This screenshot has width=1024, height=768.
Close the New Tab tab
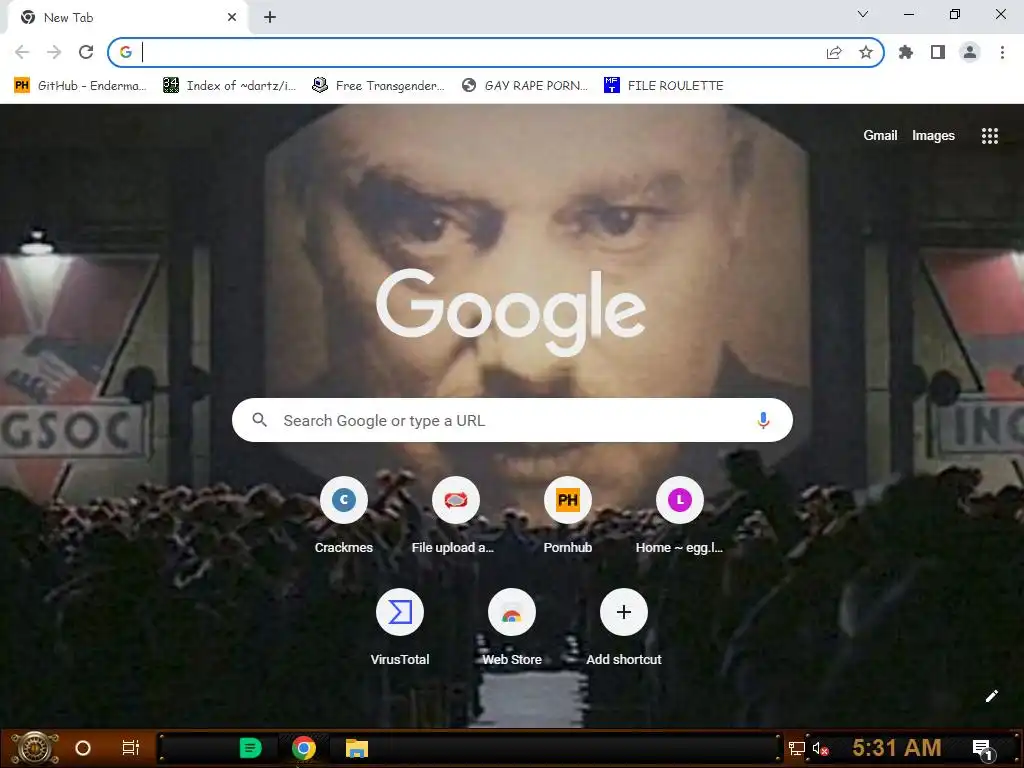click(x=232, y=18)
